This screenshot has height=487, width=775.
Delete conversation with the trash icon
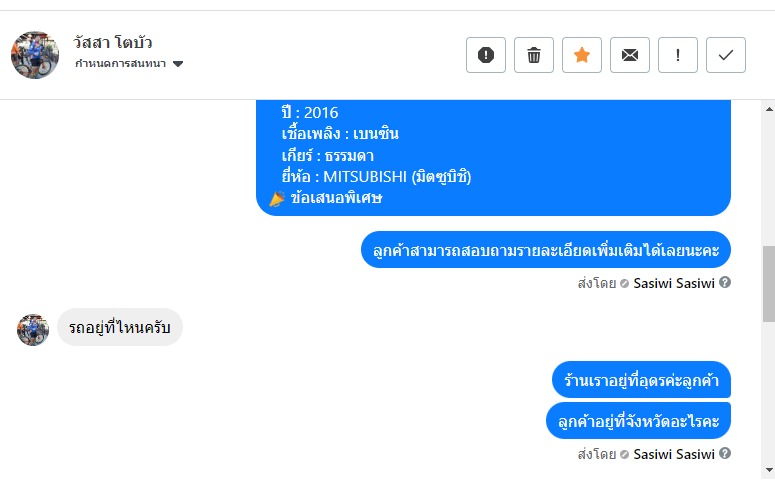click(x=534, y=55)
